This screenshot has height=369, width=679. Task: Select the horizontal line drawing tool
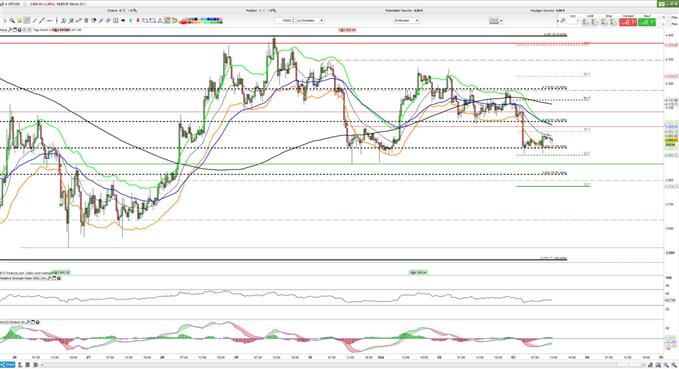point(49,20)
